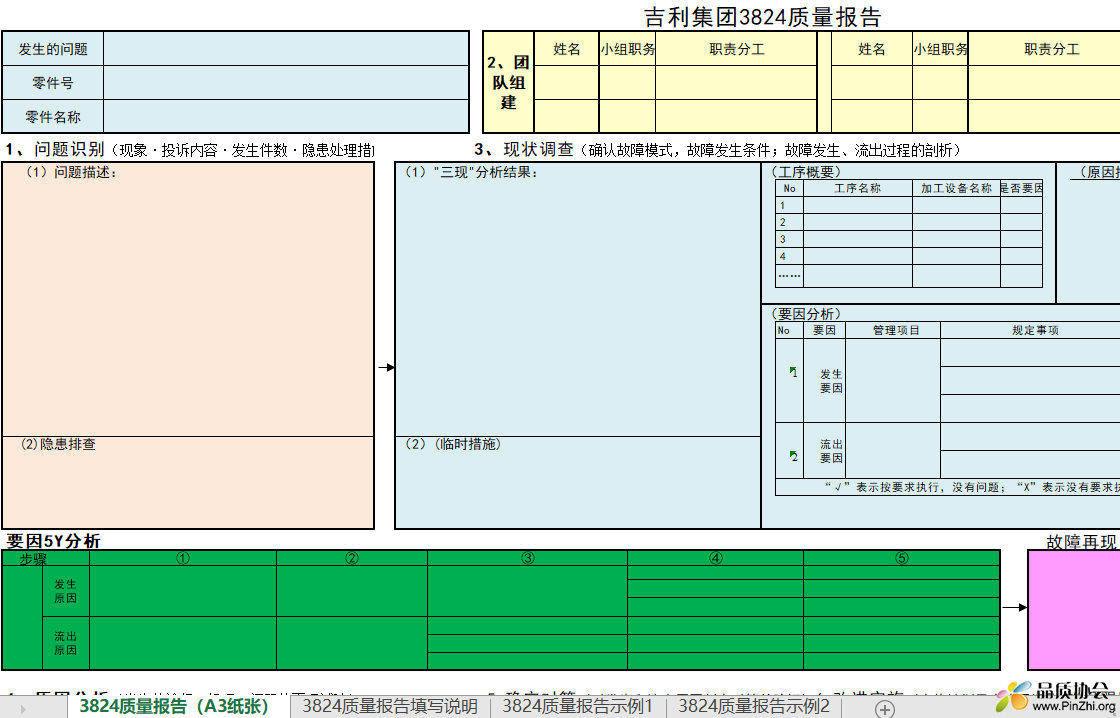Click row number 3 in 工序概要 table
Screen dimensions: 1120x718
tap(789, 239)
